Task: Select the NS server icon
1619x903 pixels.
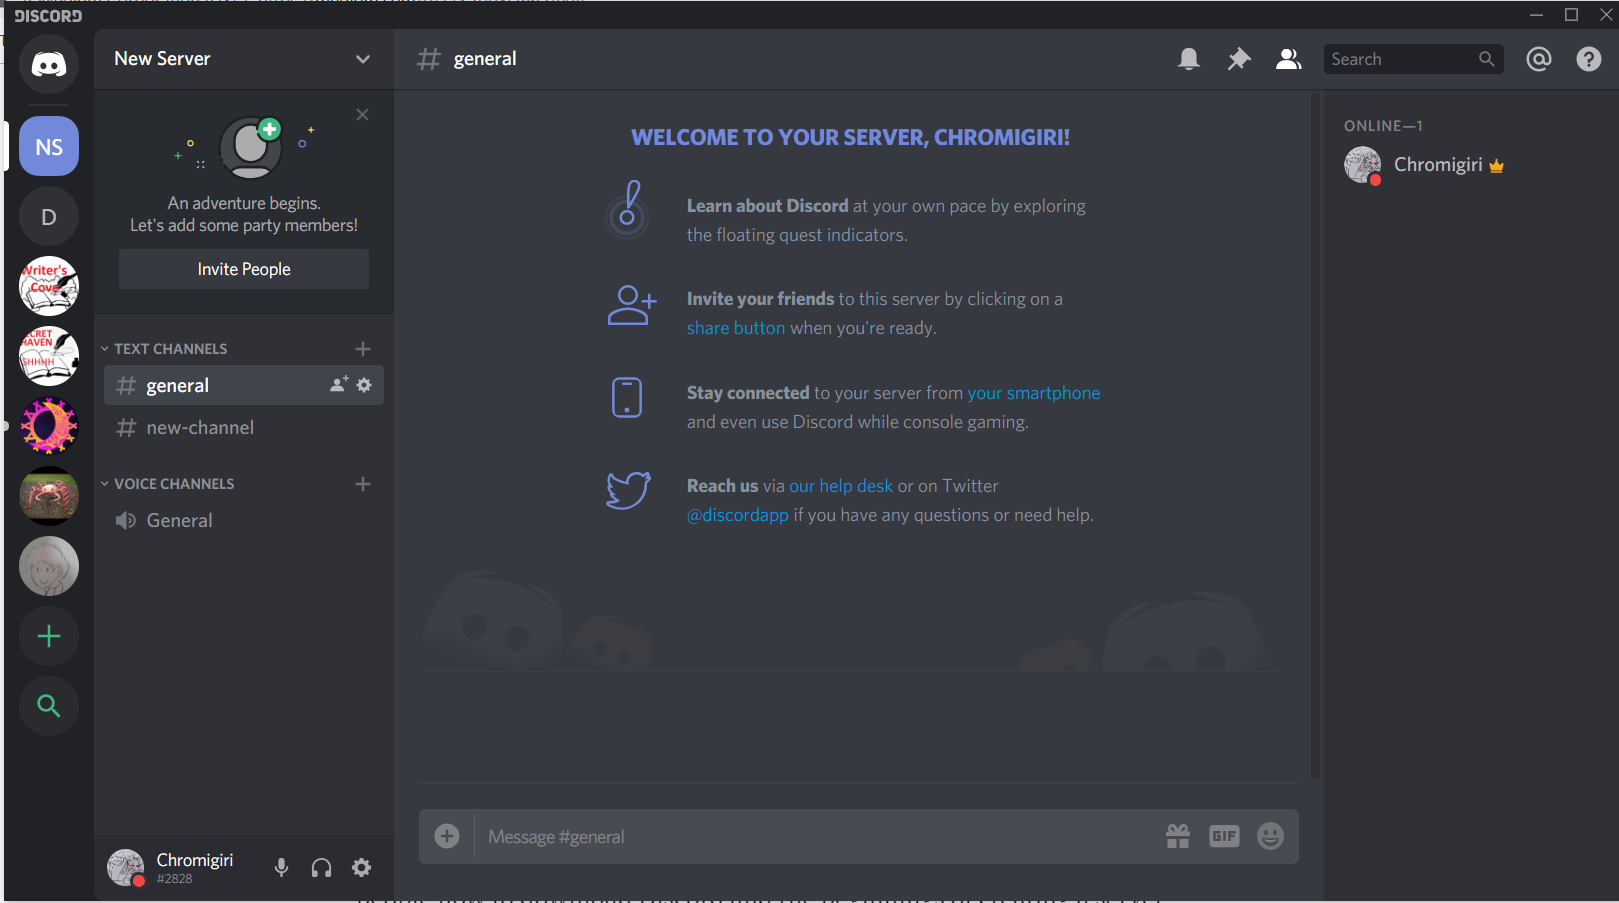Action: click(49, 147)
